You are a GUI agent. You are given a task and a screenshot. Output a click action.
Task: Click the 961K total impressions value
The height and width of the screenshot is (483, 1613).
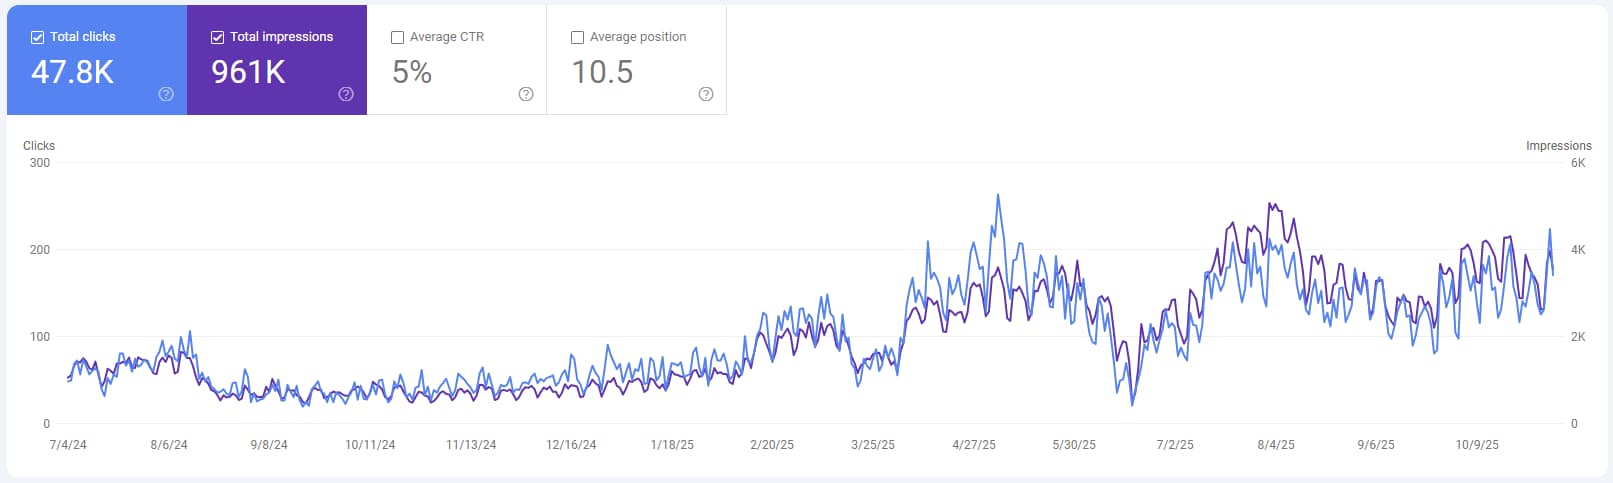248,72
